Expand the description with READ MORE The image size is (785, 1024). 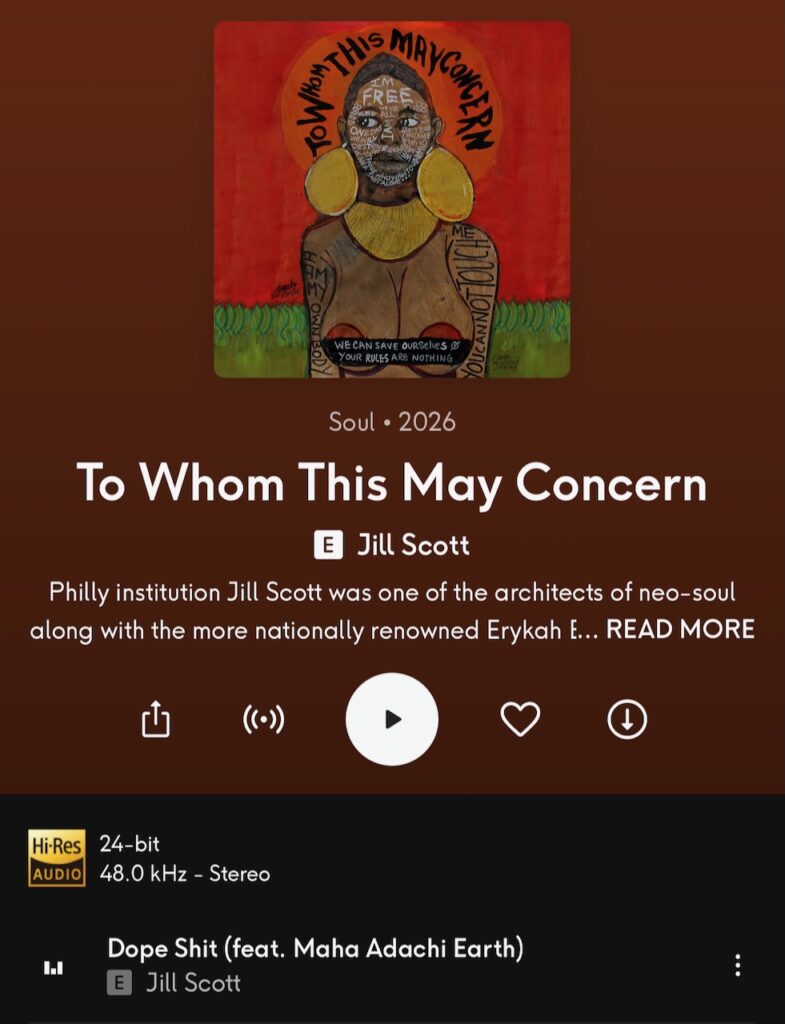click(681, 630)
